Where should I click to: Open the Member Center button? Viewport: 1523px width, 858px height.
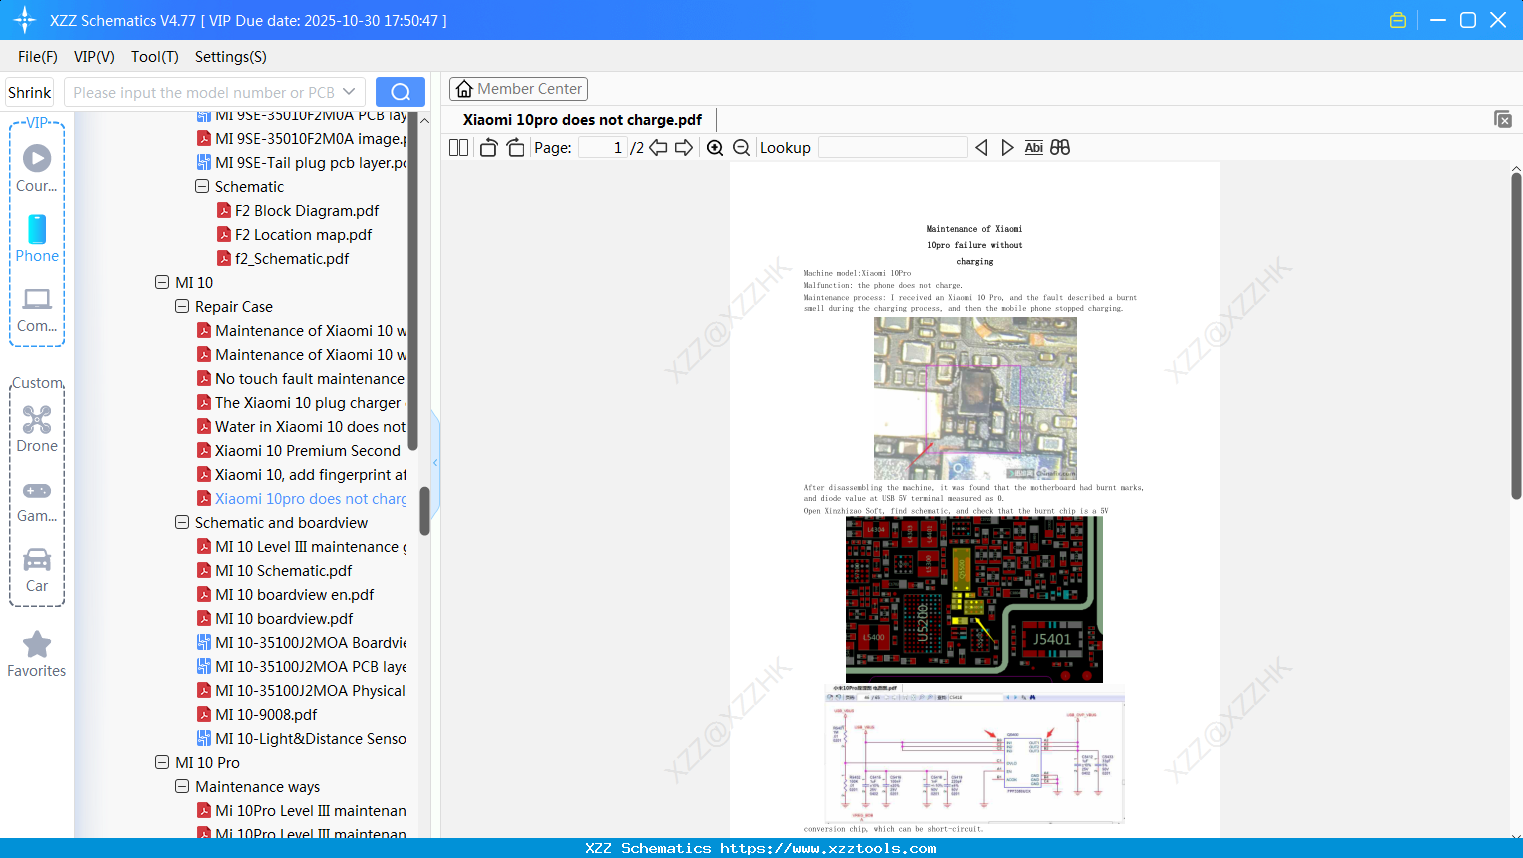click(518, 89)
